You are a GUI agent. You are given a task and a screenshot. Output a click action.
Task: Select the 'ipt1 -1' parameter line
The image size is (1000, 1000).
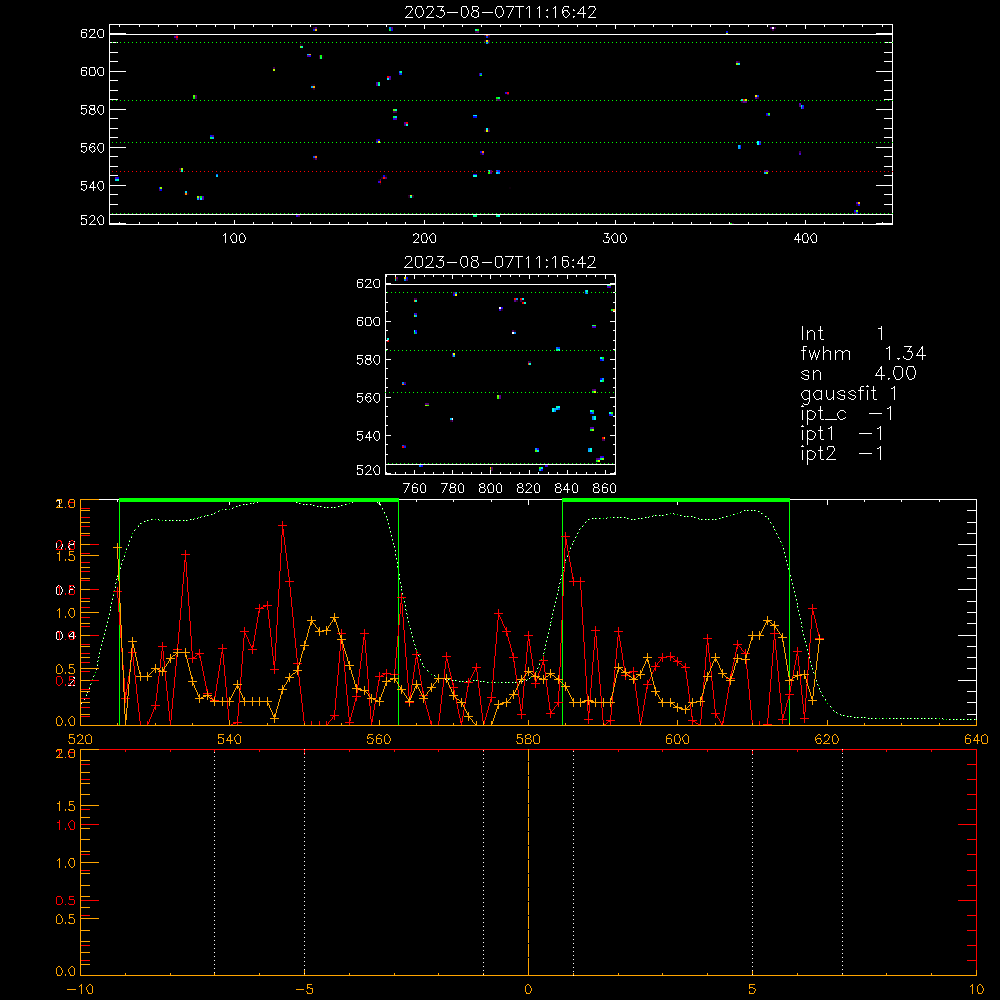coord(842,434)
